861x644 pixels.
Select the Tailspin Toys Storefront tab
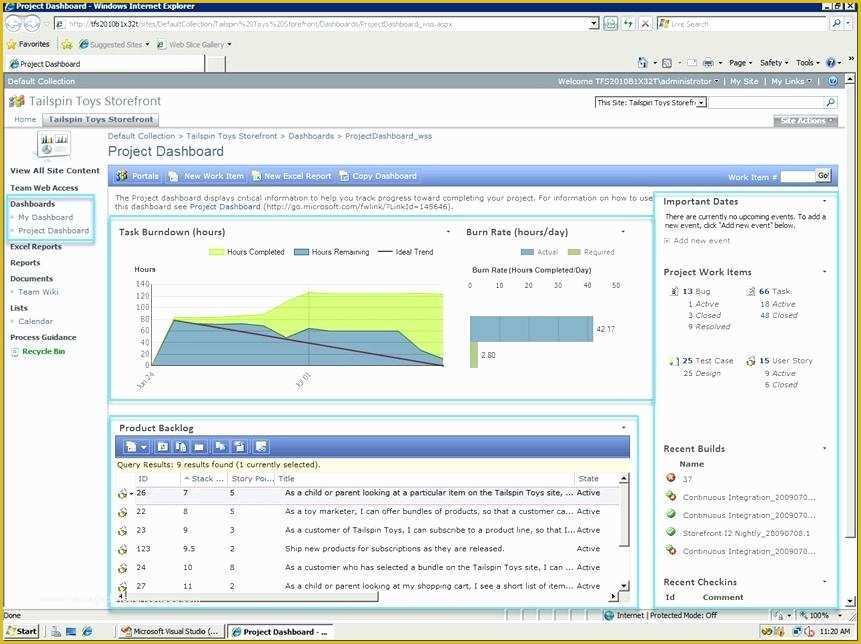point(100,119)
